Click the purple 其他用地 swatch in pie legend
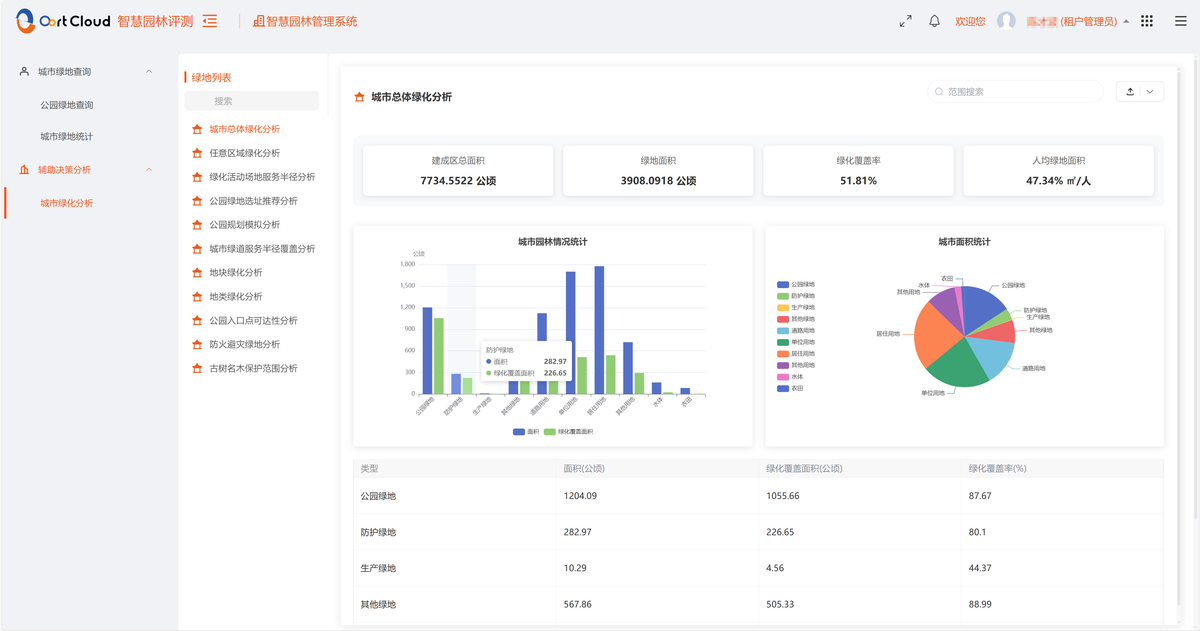Screen dimensions: 1200x631 click(x=782, y=365)
